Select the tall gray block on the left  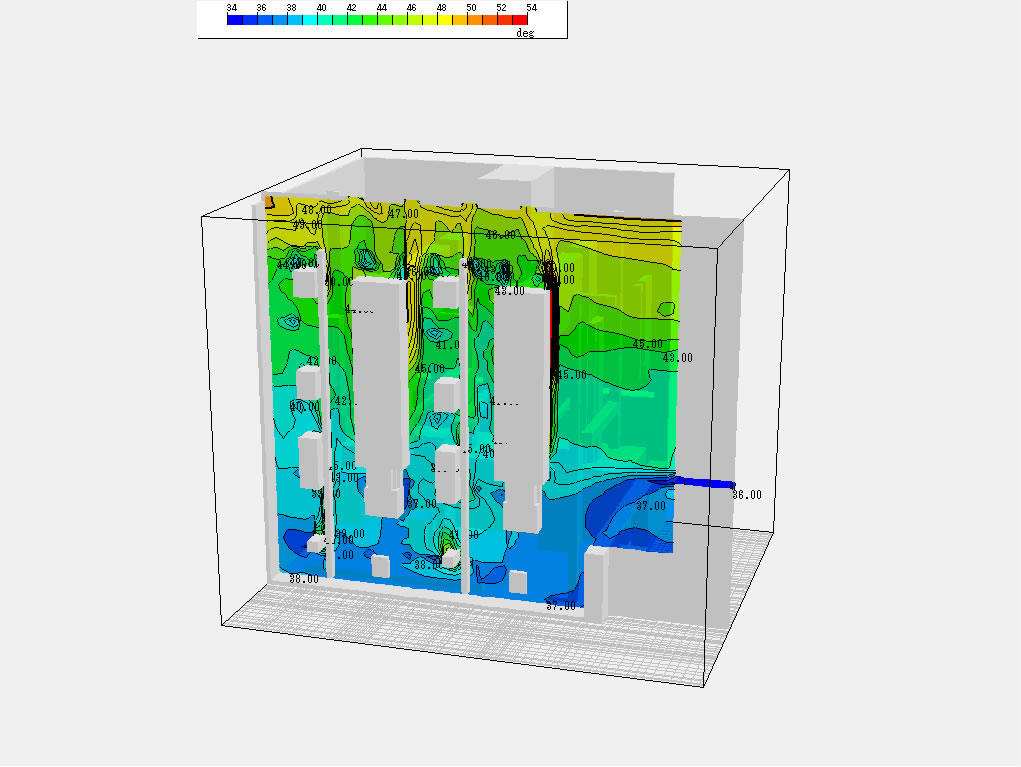(x=380, y=390)
